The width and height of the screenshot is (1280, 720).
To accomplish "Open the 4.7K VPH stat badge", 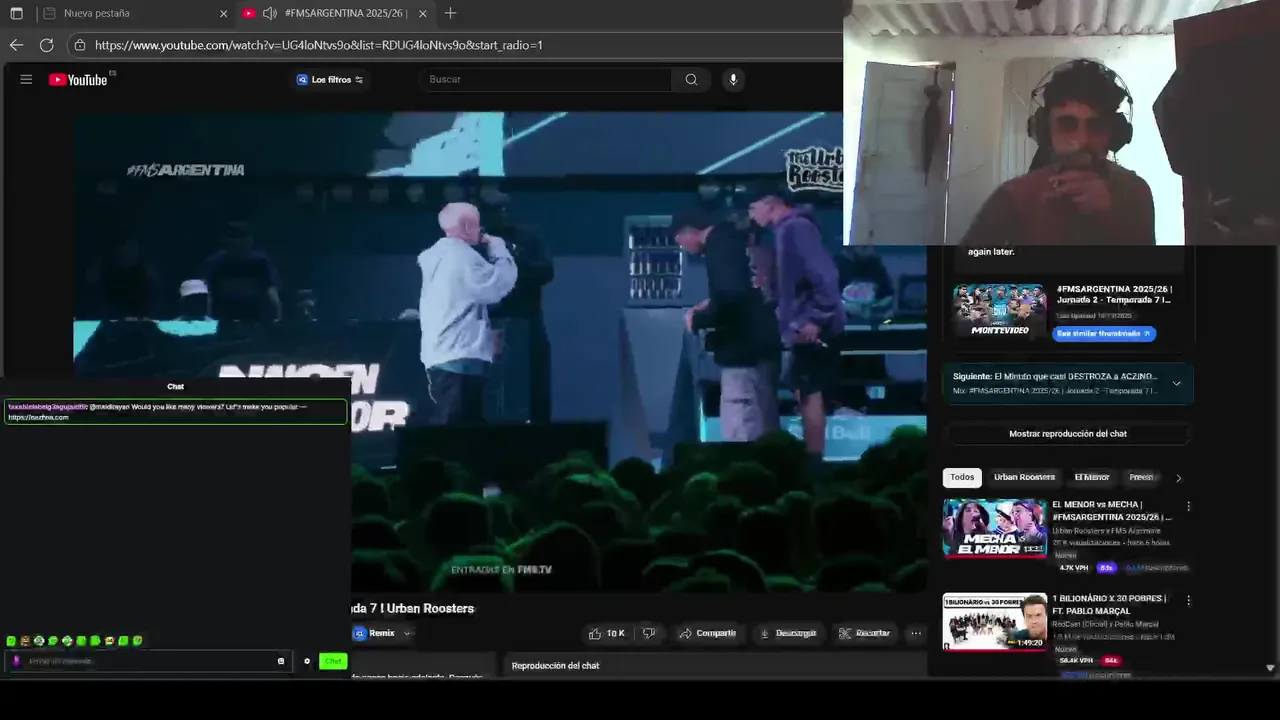I will (x=1074, y=568).
